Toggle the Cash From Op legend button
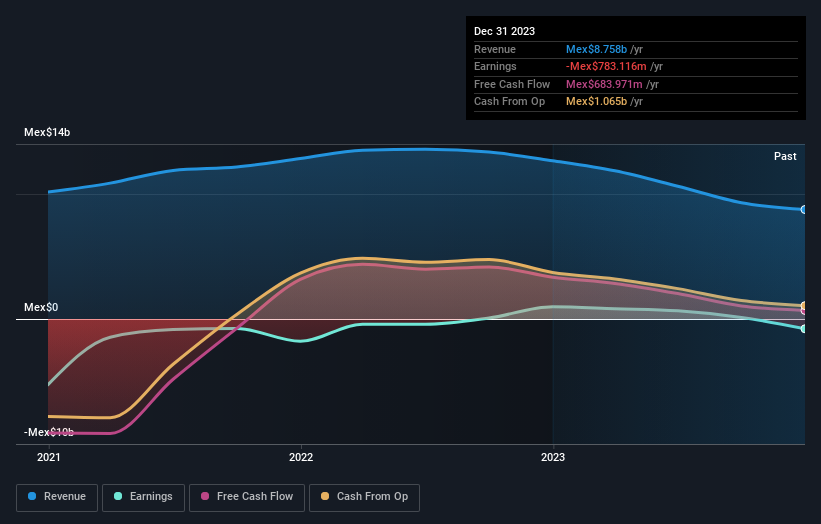This screenshot has width=821, height=524. click(x=364, y=497)
